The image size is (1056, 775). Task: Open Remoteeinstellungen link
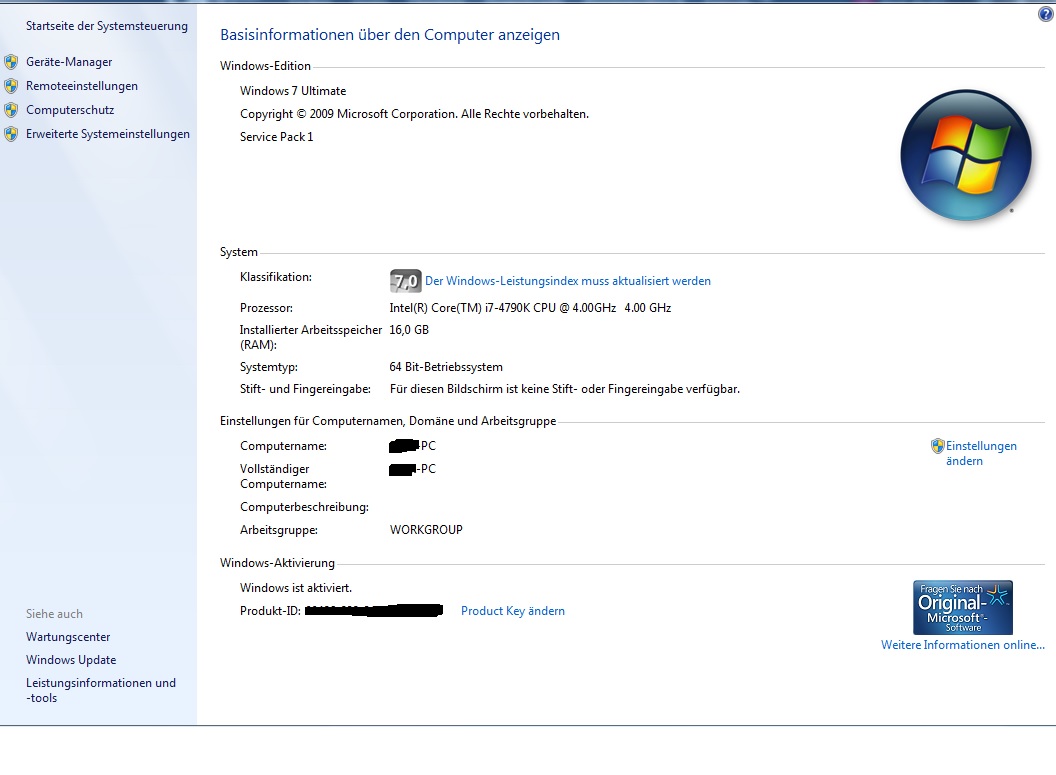(81, 86)
